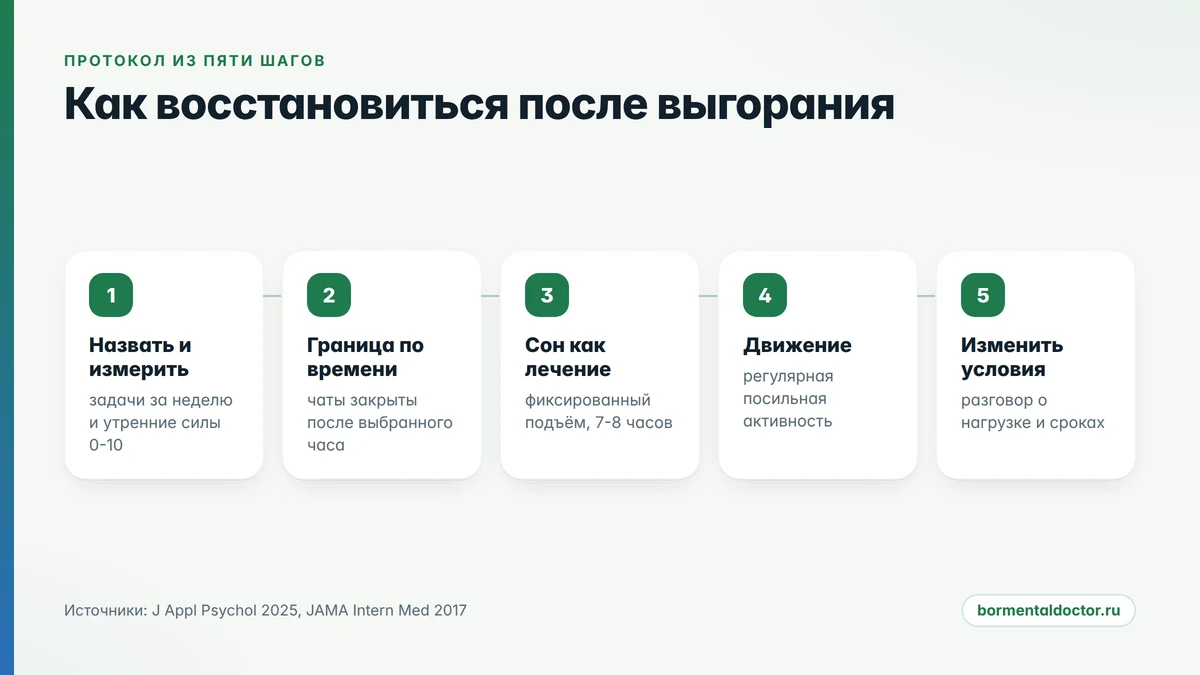This screenshot has width=1200, height=675.
Task: Click text "разговор о нагрузке и сроках"
Action: pyautogui.click(x=1033, y=411)
